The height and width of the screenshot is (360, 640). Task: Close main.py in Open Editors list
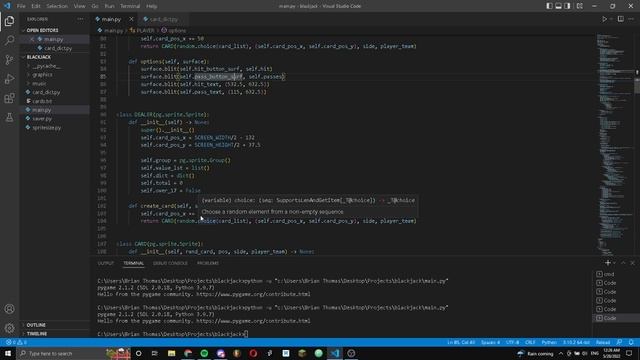32,39
